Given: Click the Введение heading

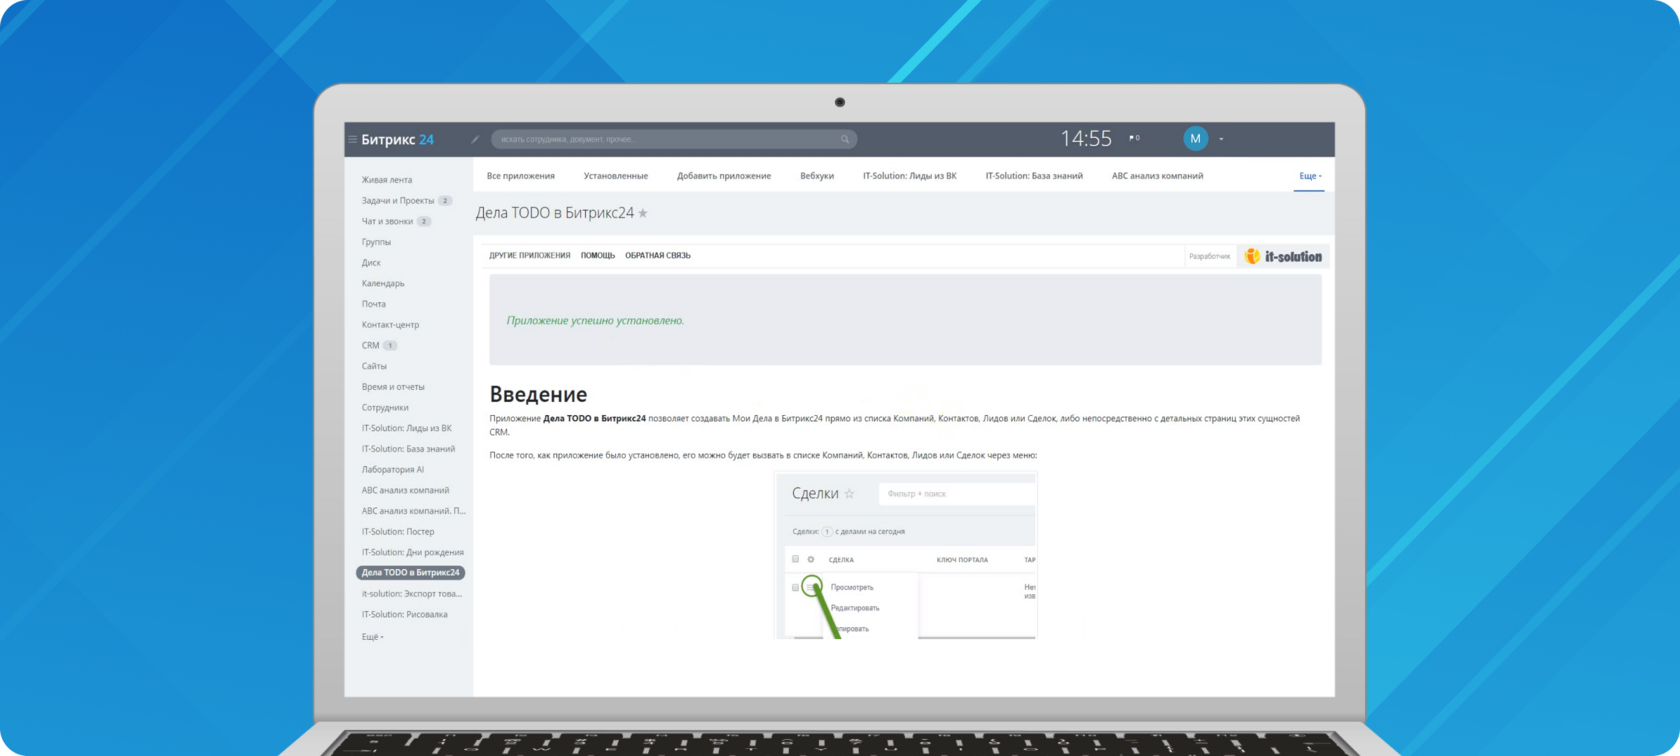Looking at the screenshot, I should click(x=538, y=395).
